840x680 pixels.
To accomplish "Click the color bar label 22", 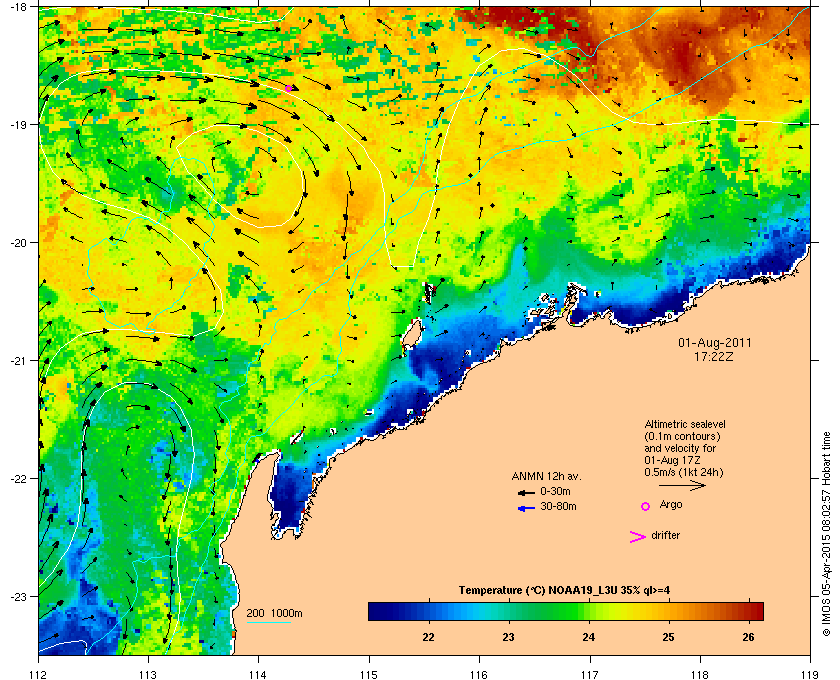I will point(428,637).
